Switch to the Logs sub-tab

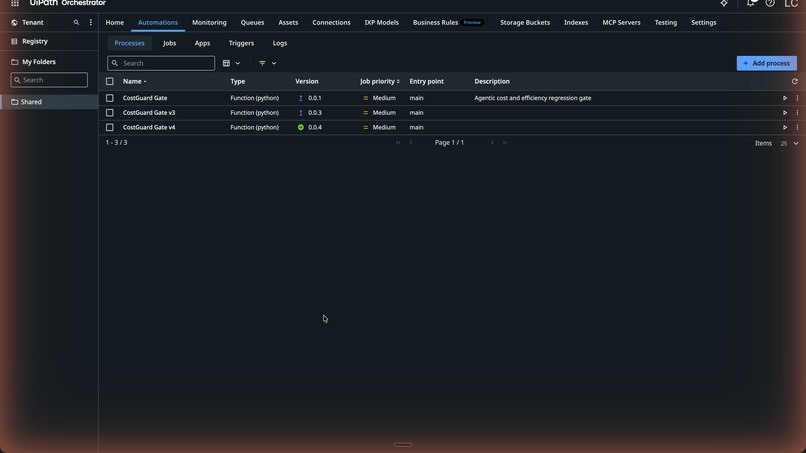[280, 43]
